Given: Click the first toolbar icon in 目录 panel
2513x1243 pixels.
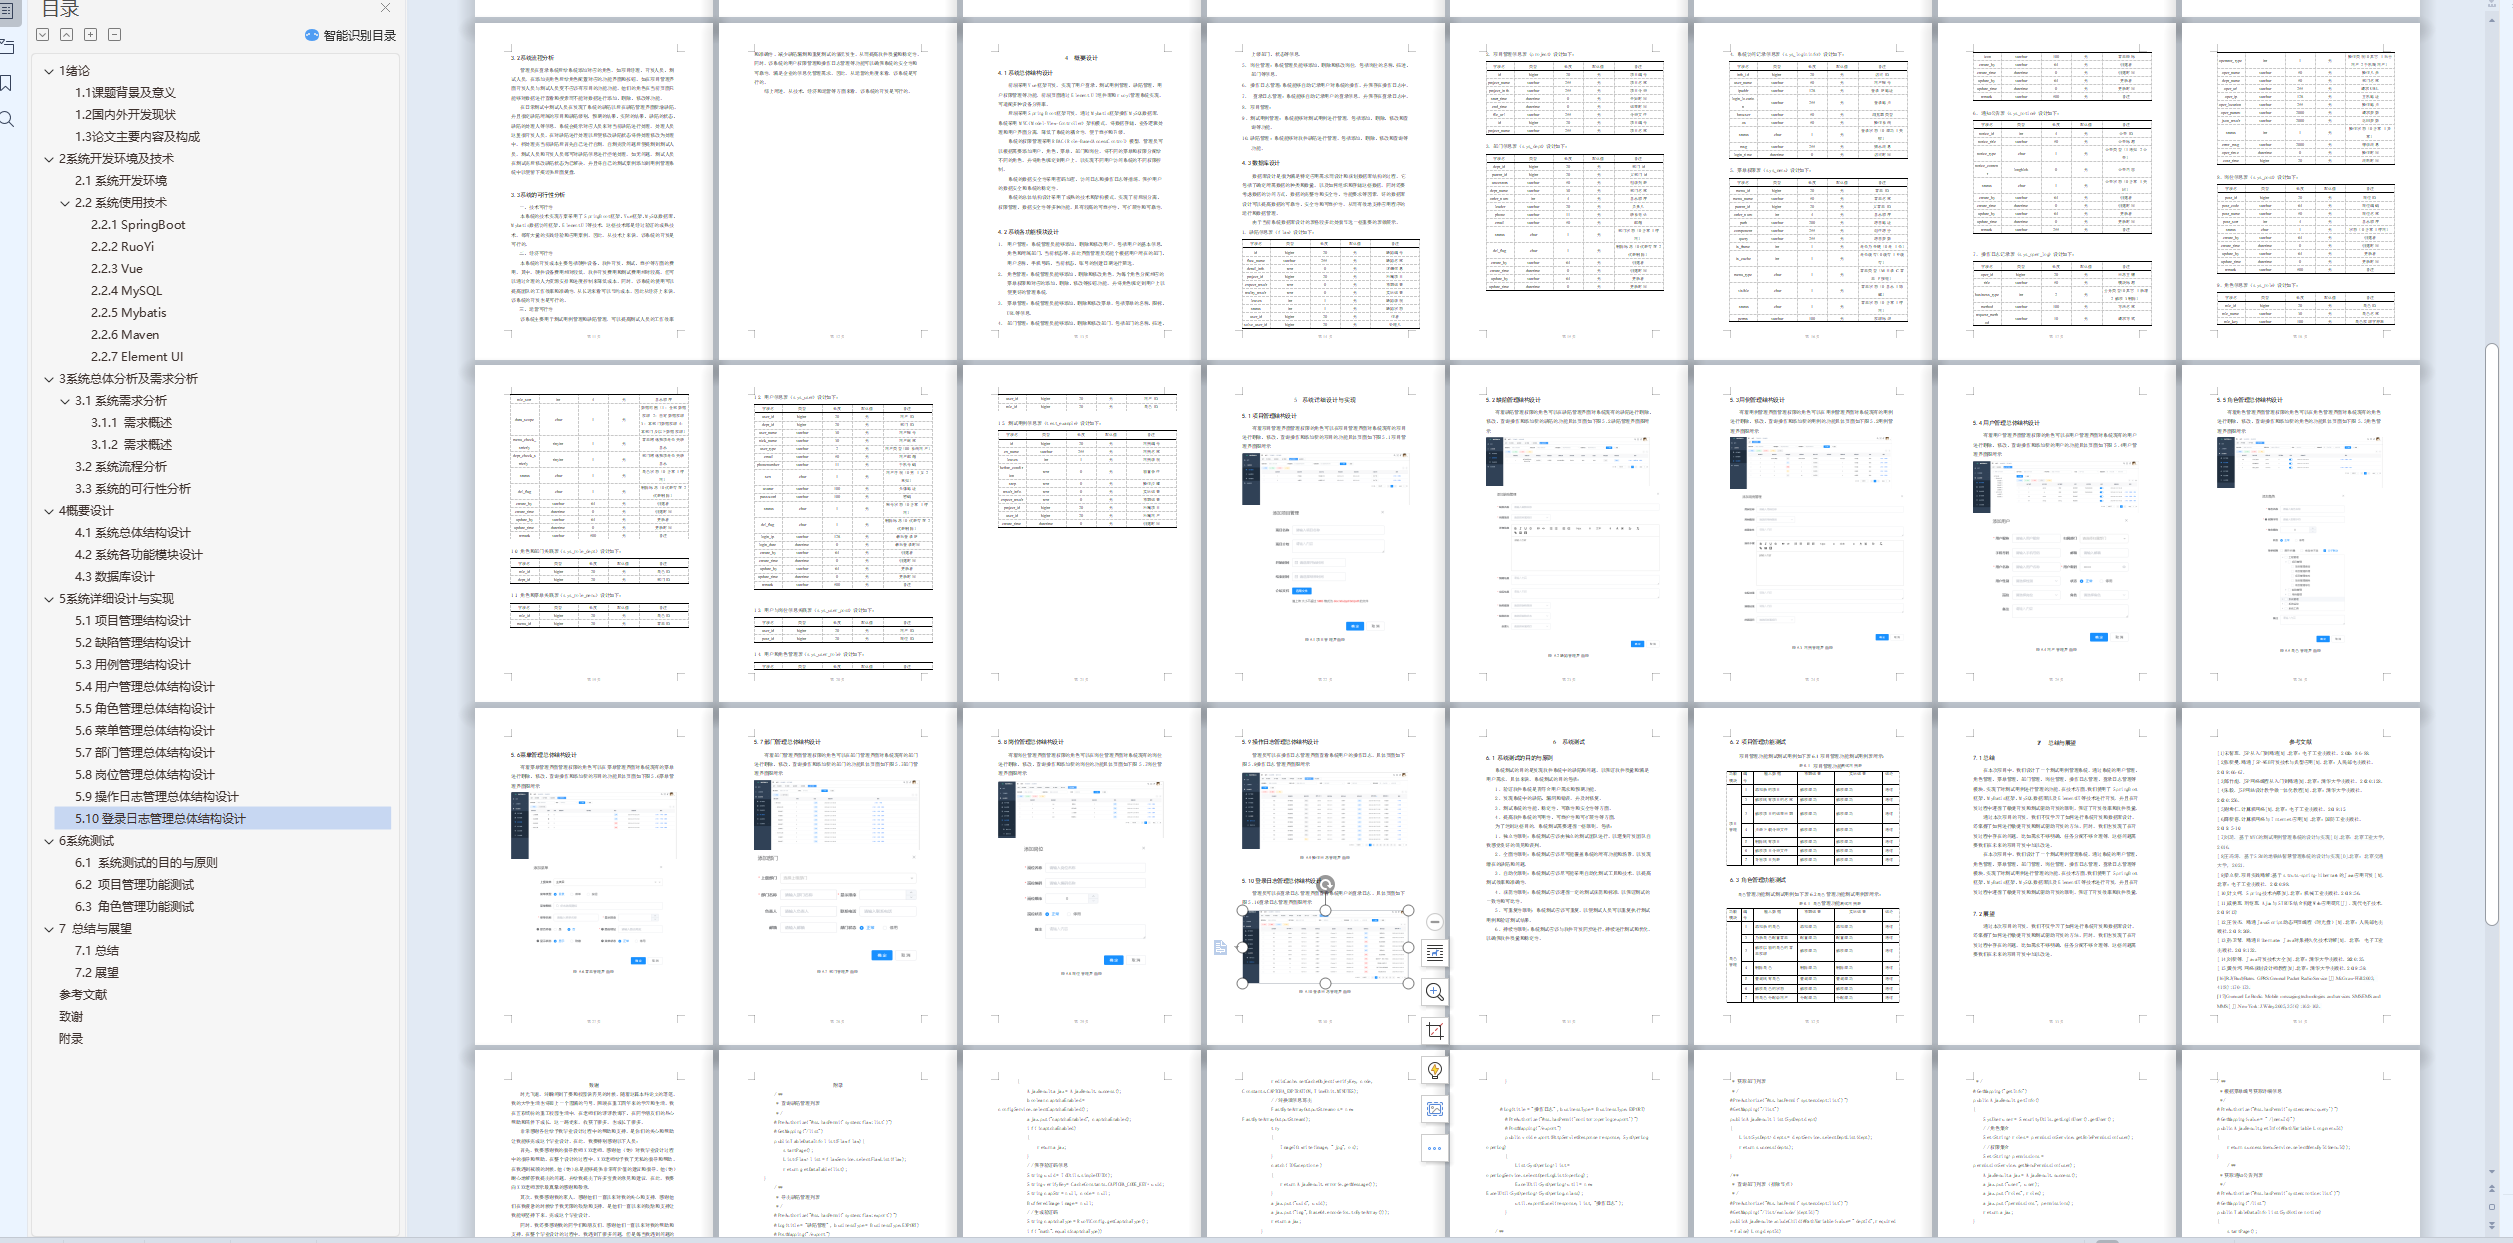Looking at the screenshot, I should pyautogui.click(x=43, y=35).
